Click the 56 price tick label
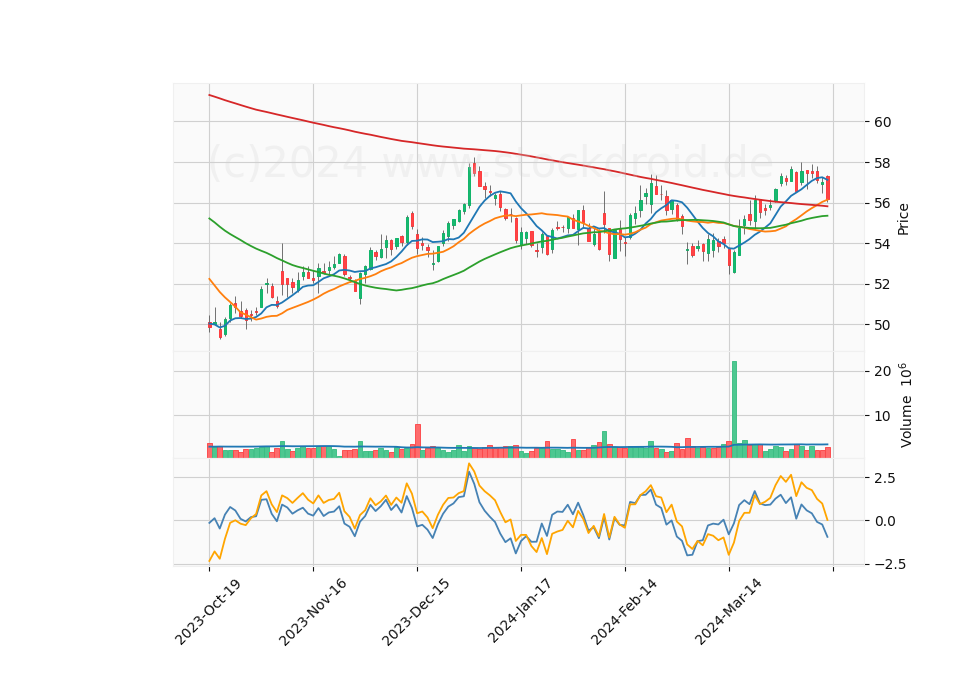Viewport: 960px width, 690px height. 882,203
